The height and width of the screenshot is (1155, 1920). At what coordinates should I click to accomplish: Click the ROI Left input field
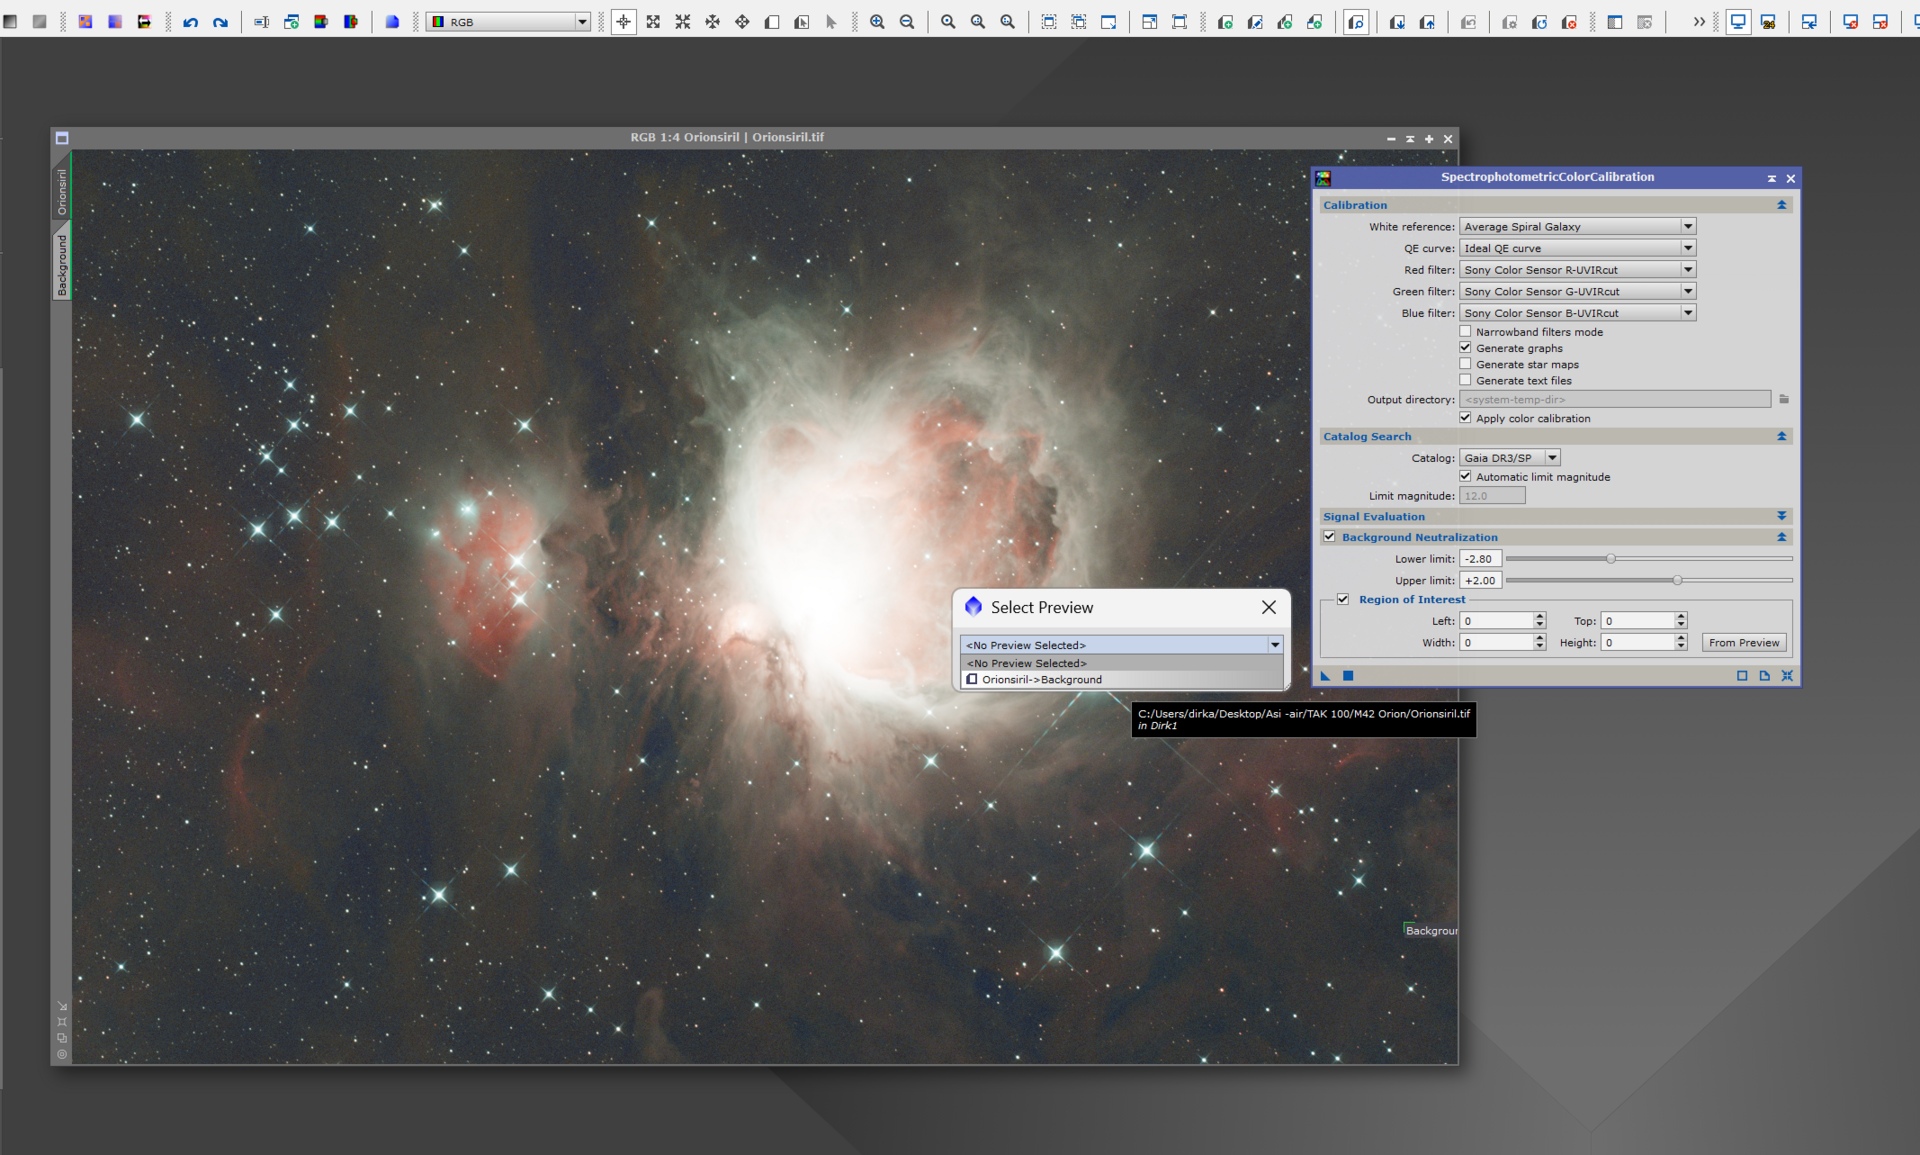point(1496,621)
